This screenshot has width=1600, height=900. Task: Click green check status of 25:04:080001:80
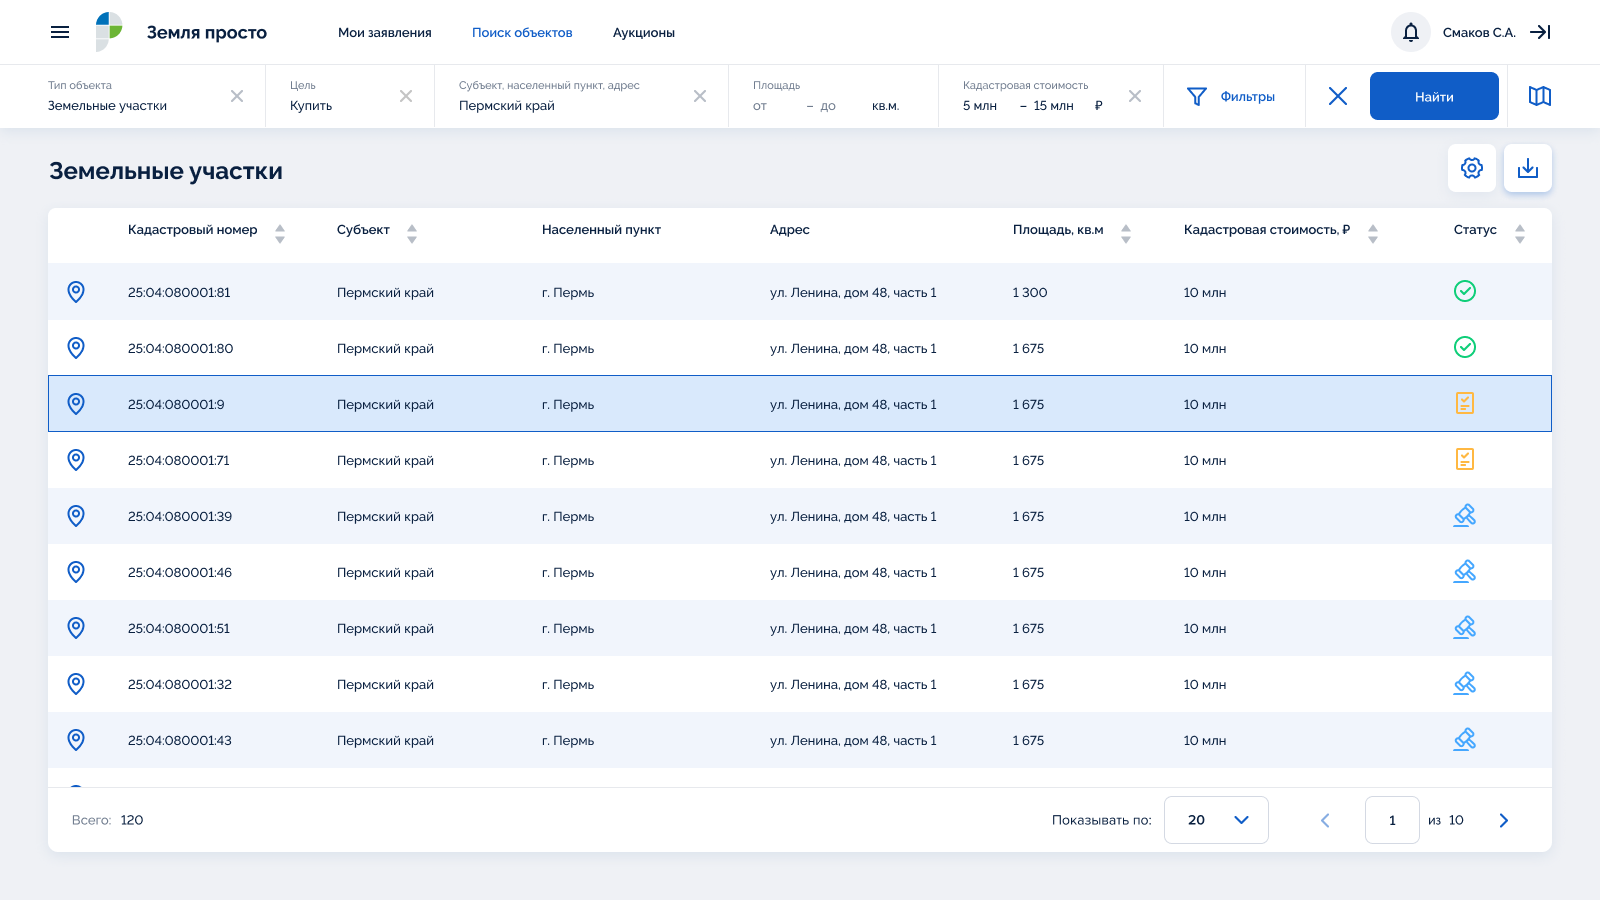(1465, 347)
